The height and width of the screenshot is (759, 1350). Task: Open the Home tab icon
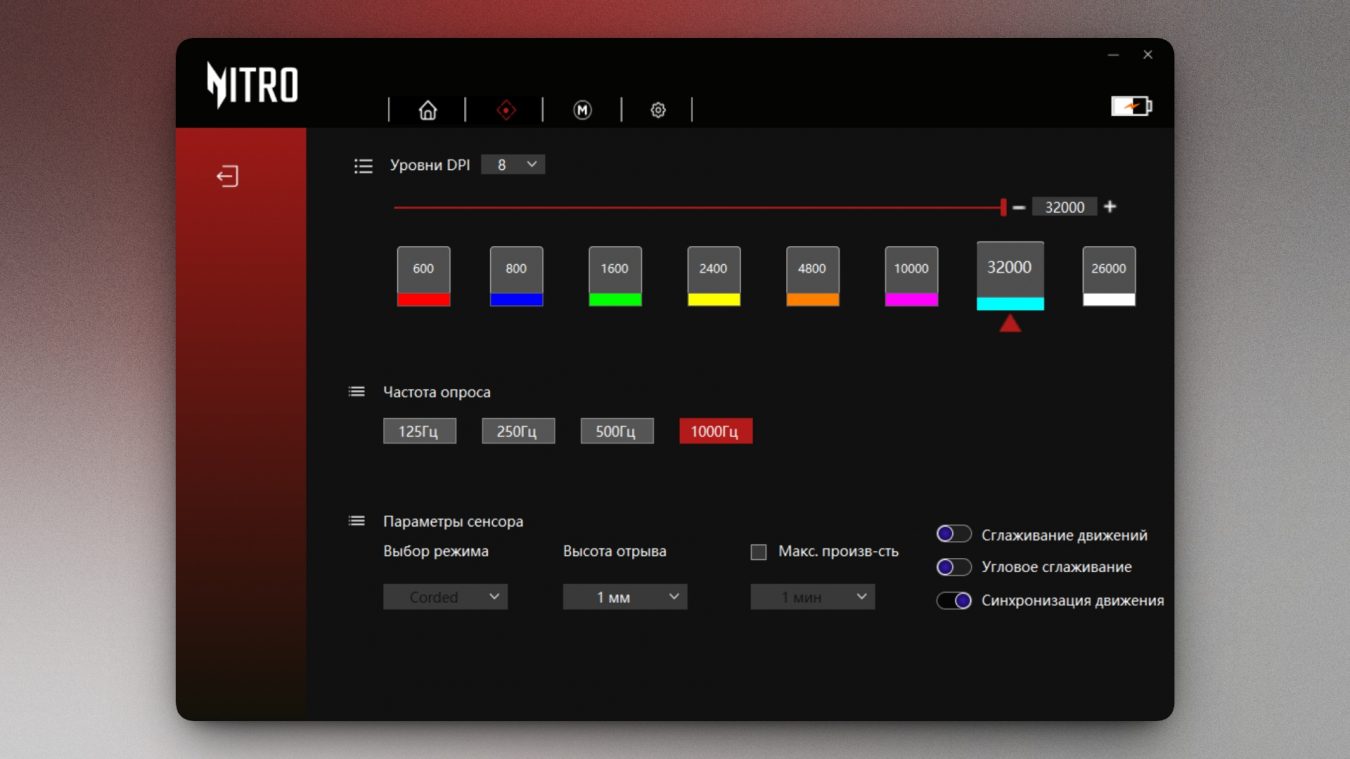pyautogui.click(x=428, y=110)
